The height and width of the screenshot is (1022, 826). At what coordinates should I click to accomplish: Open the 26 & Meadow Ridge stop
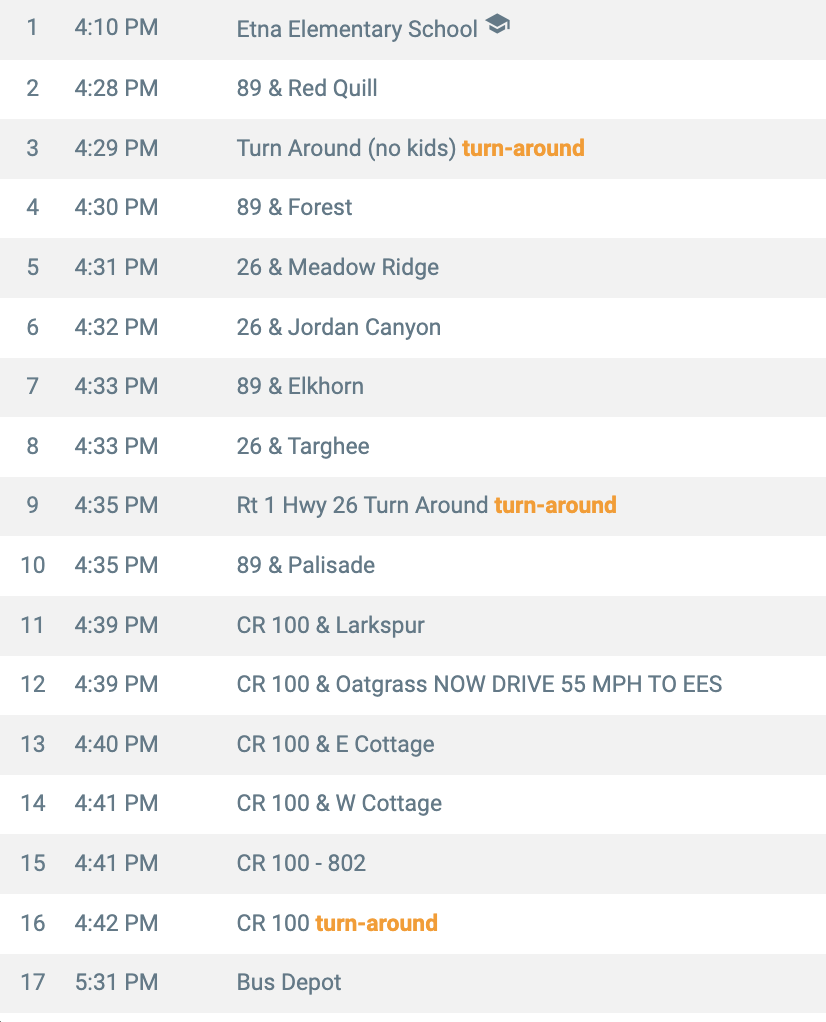point(337,267)
